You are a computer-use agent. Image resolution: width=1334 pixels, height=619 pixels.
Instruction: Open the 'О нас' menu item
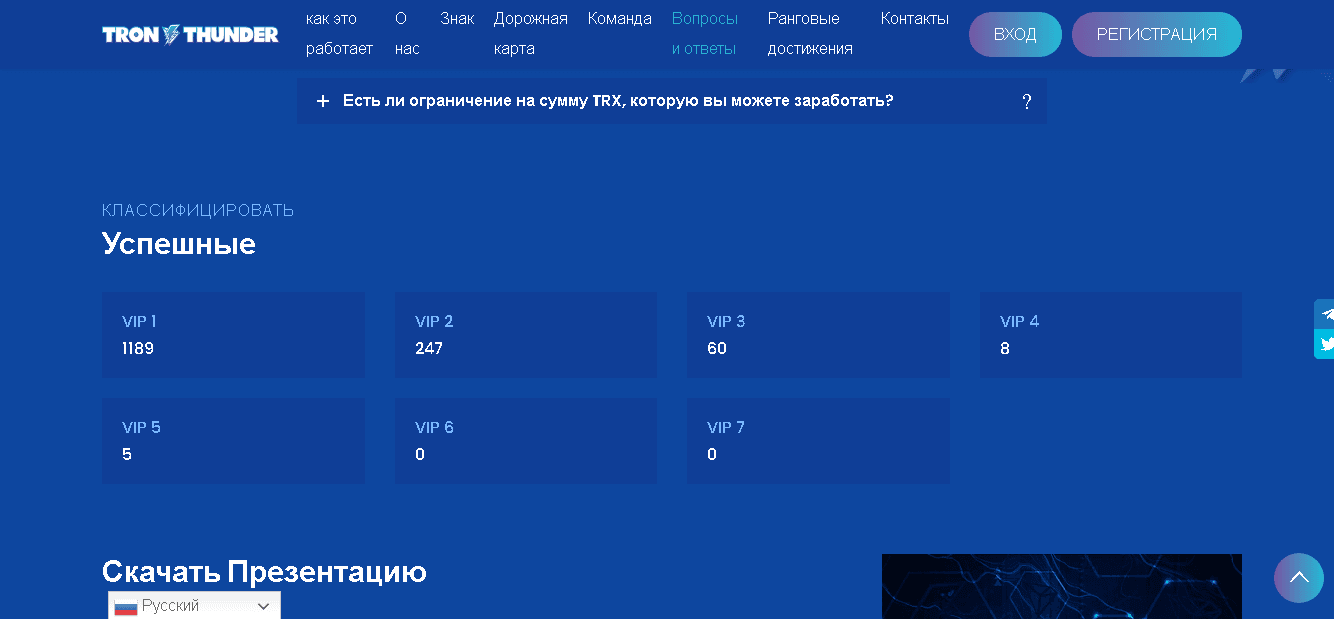pyautogui.click(x=407, y=34)
